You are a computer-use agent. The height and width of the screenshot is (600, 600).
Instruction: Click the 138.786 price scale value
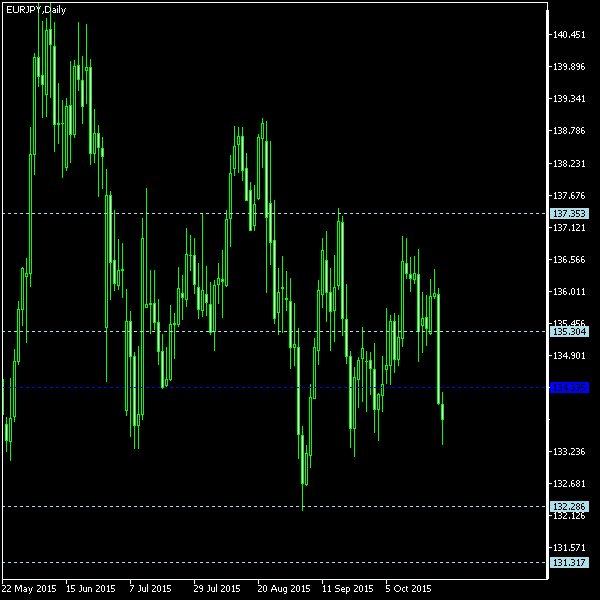click(569, 131)
